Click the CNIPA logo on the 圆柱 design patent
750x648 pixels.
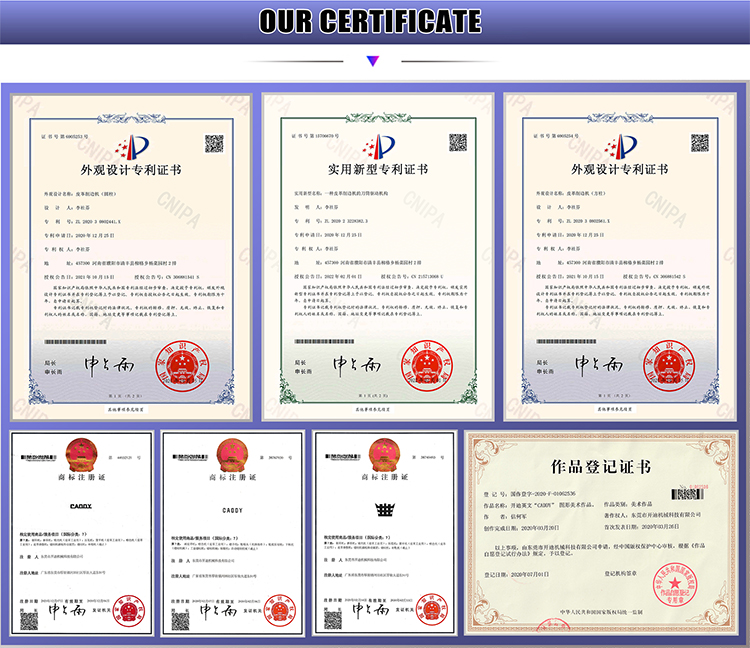coord(132,147)
